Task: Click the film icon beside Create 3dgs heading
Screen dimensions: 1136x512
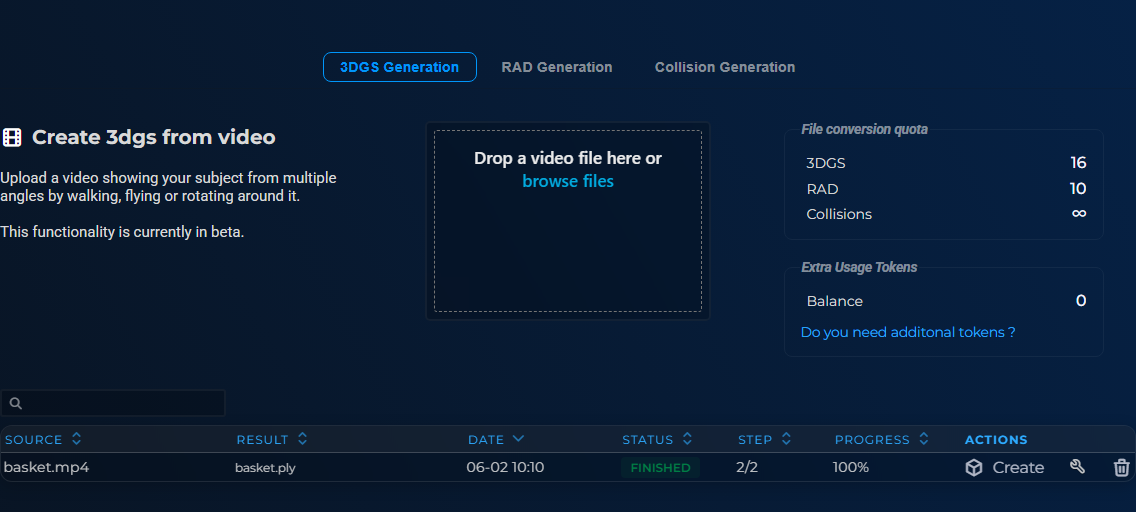Action: coord(12,138)
